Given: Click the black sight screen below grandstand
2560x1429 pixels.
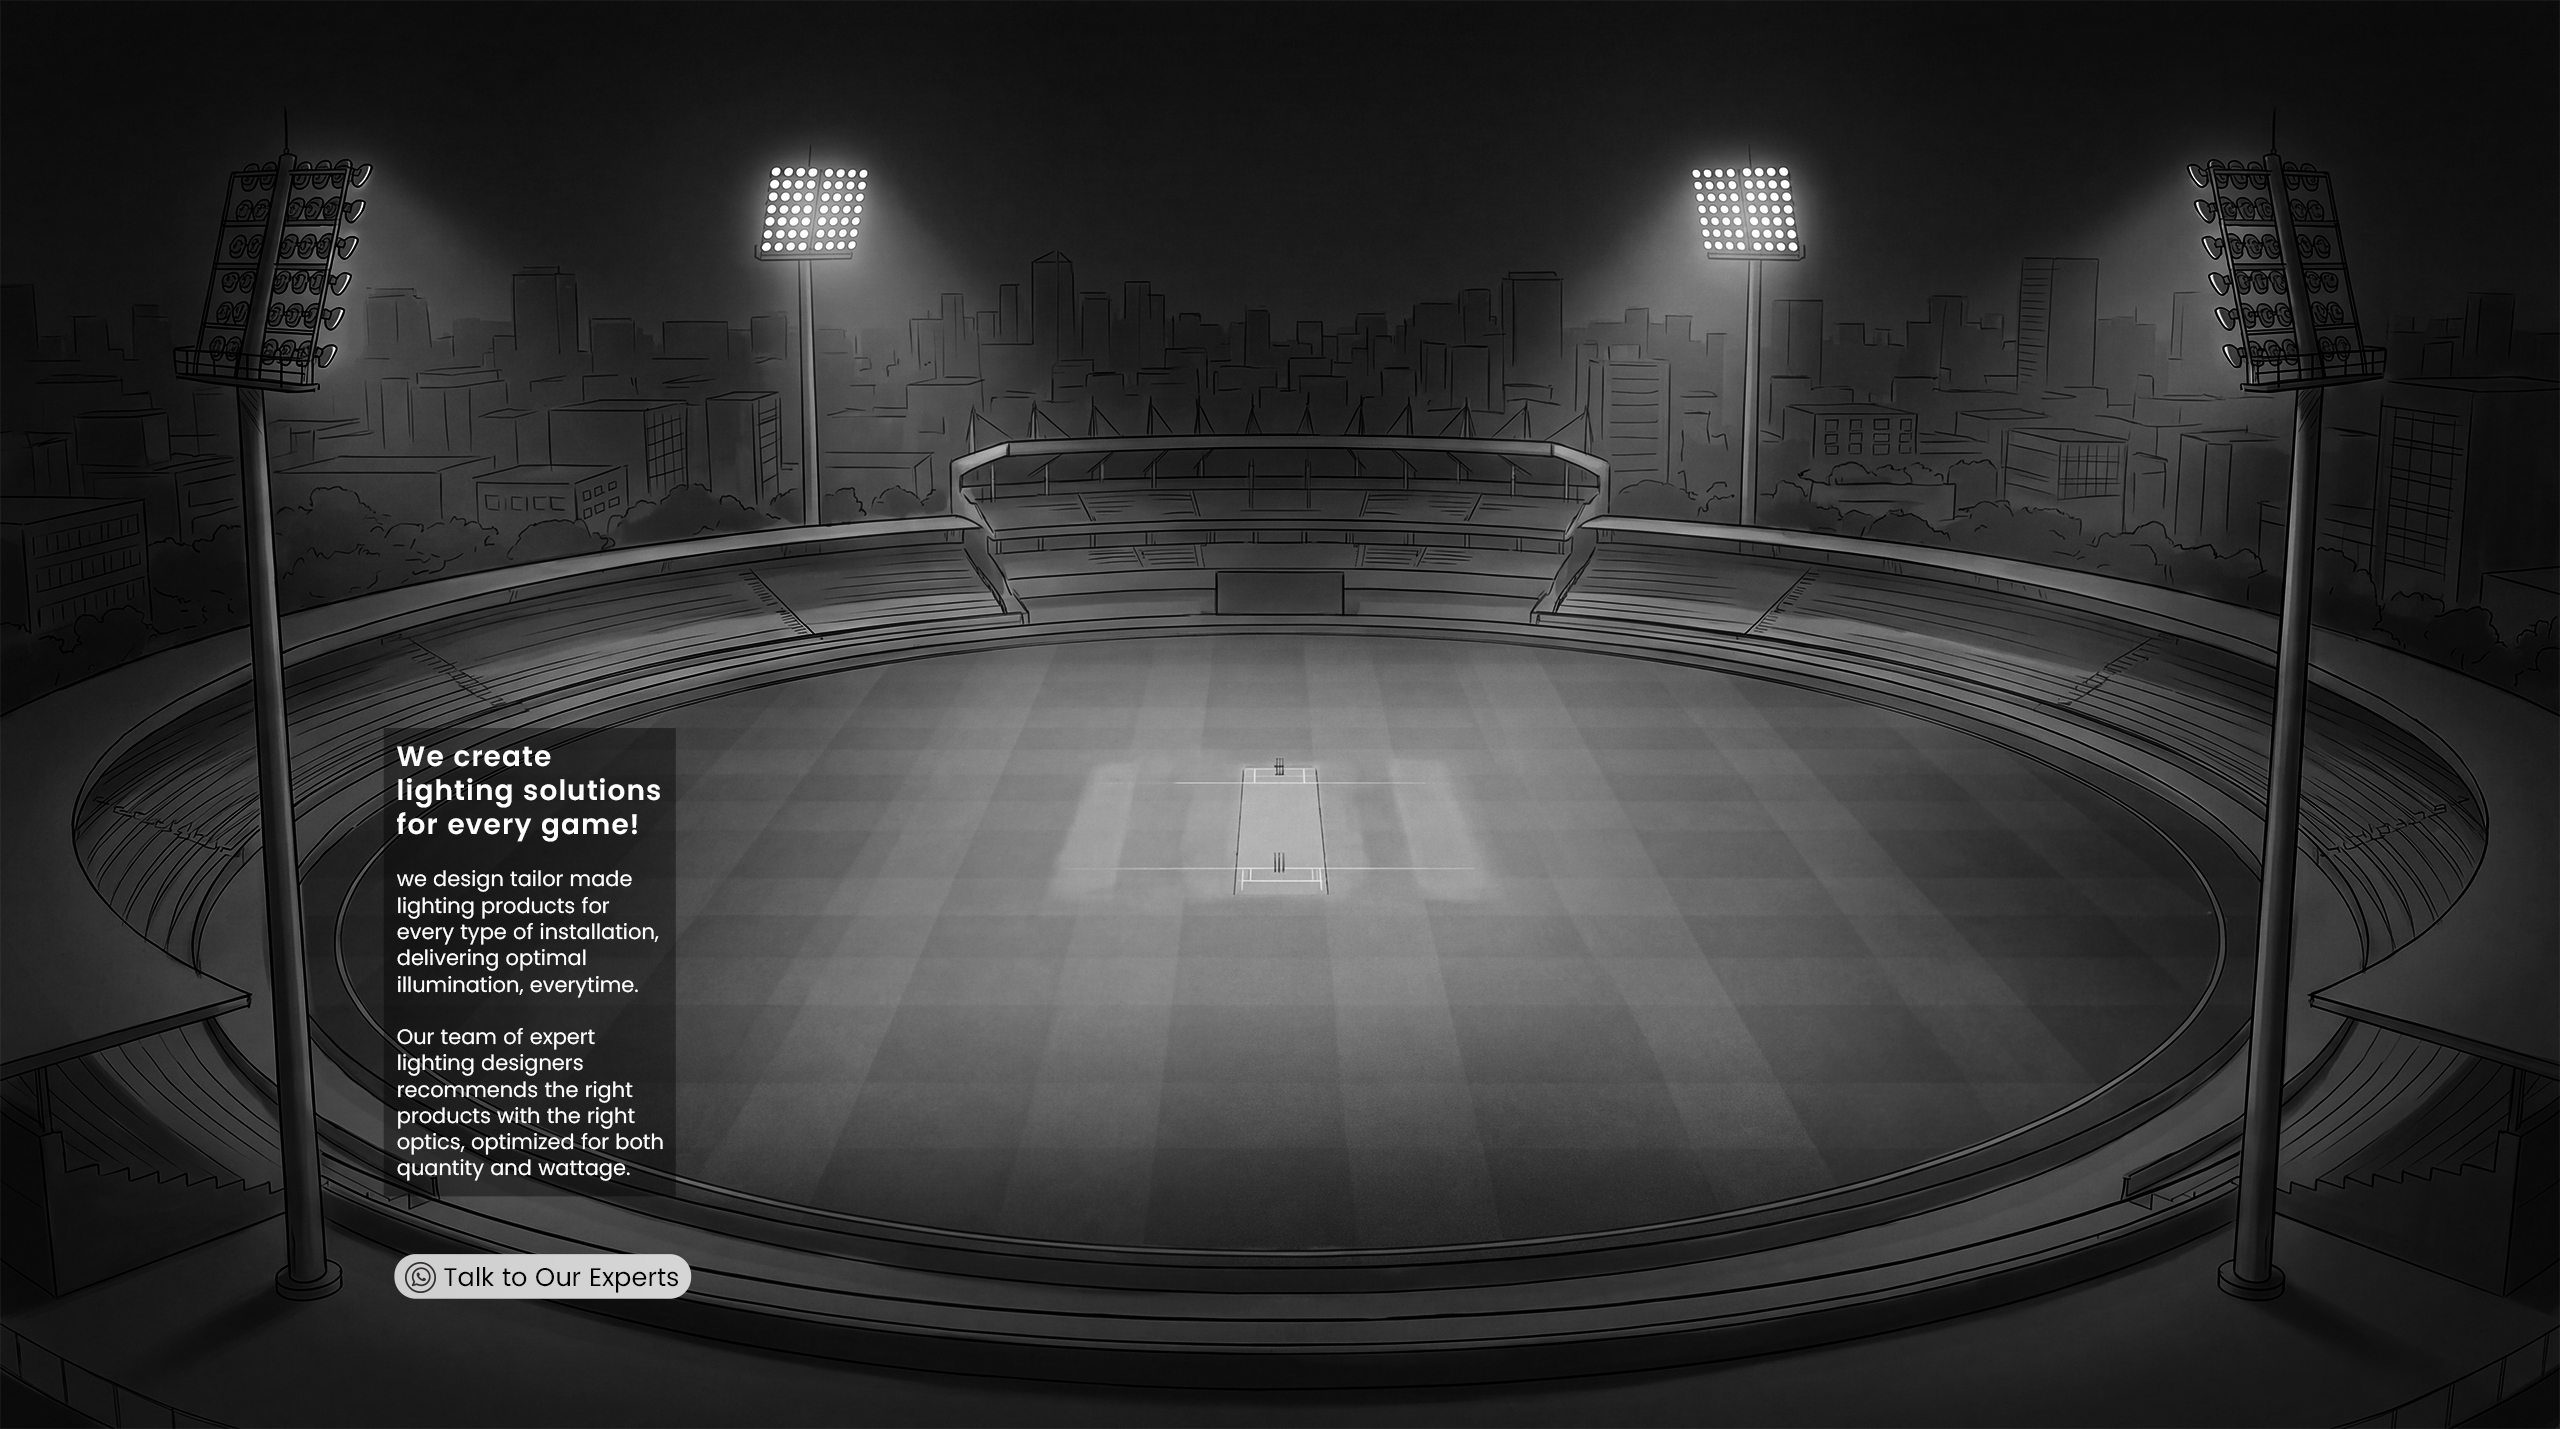Looking at the screenshot, I should 1280,593.
